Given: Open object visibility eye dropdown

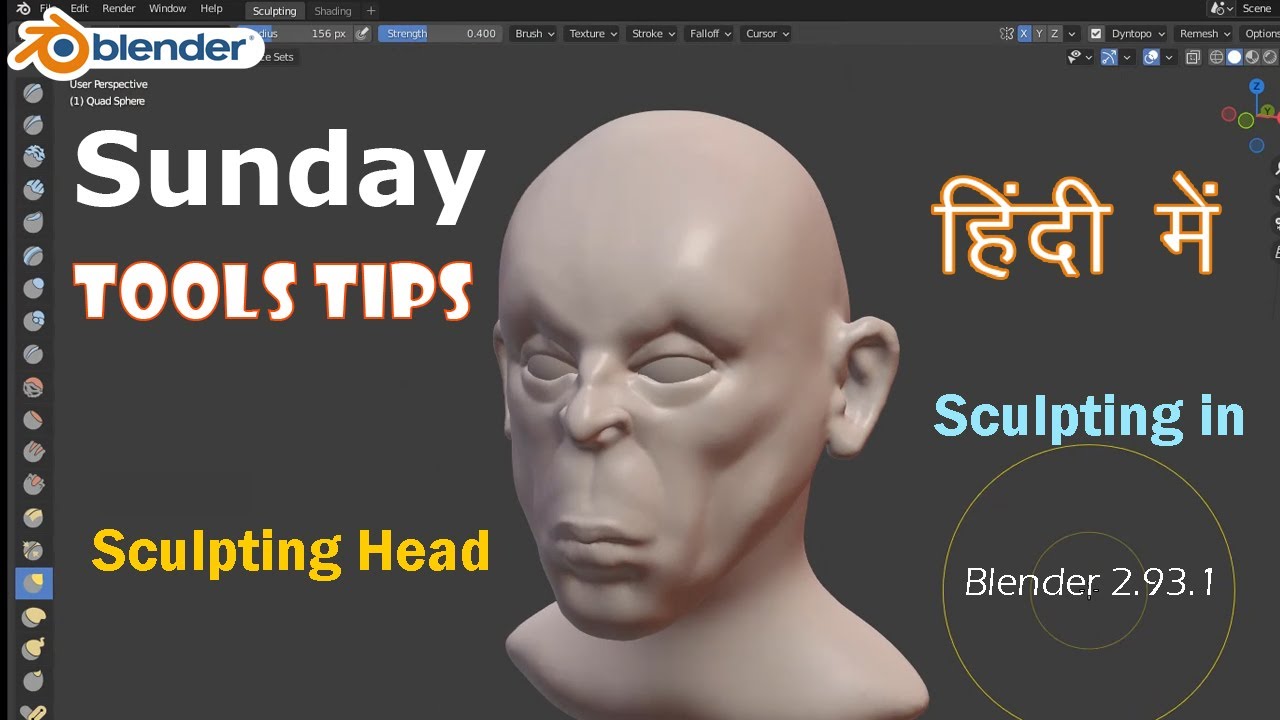Looking at the screenshot, I should click(x=1081, y=58).
